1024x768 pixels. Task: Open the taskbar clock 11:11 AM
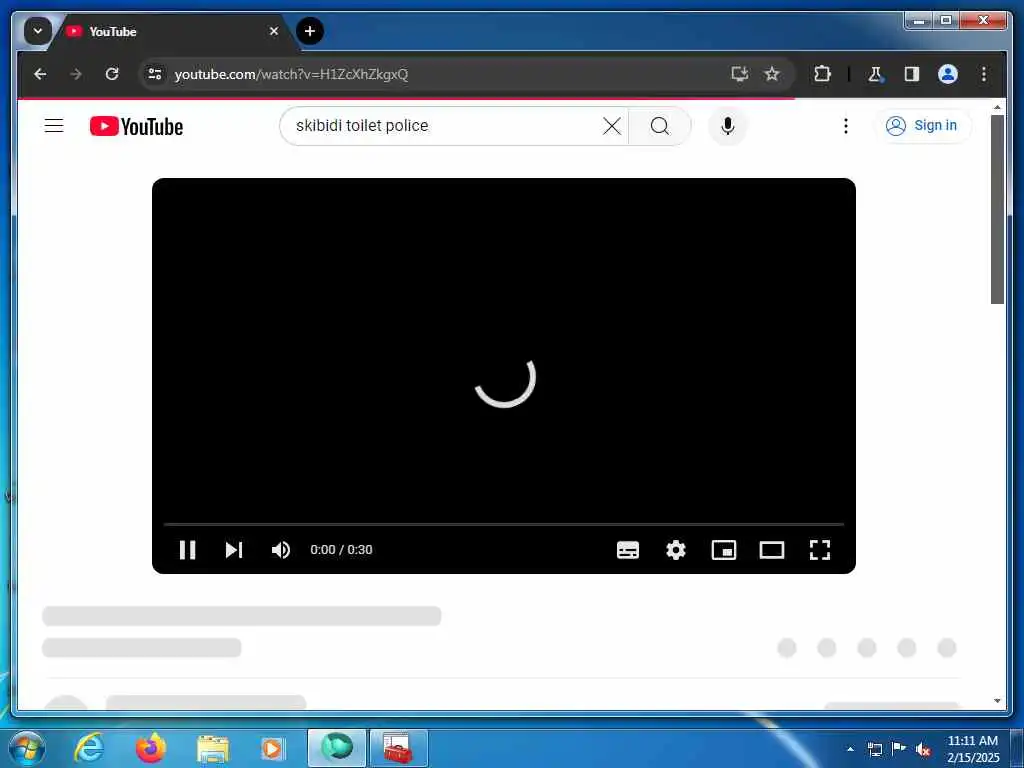[x=972, y=748]
